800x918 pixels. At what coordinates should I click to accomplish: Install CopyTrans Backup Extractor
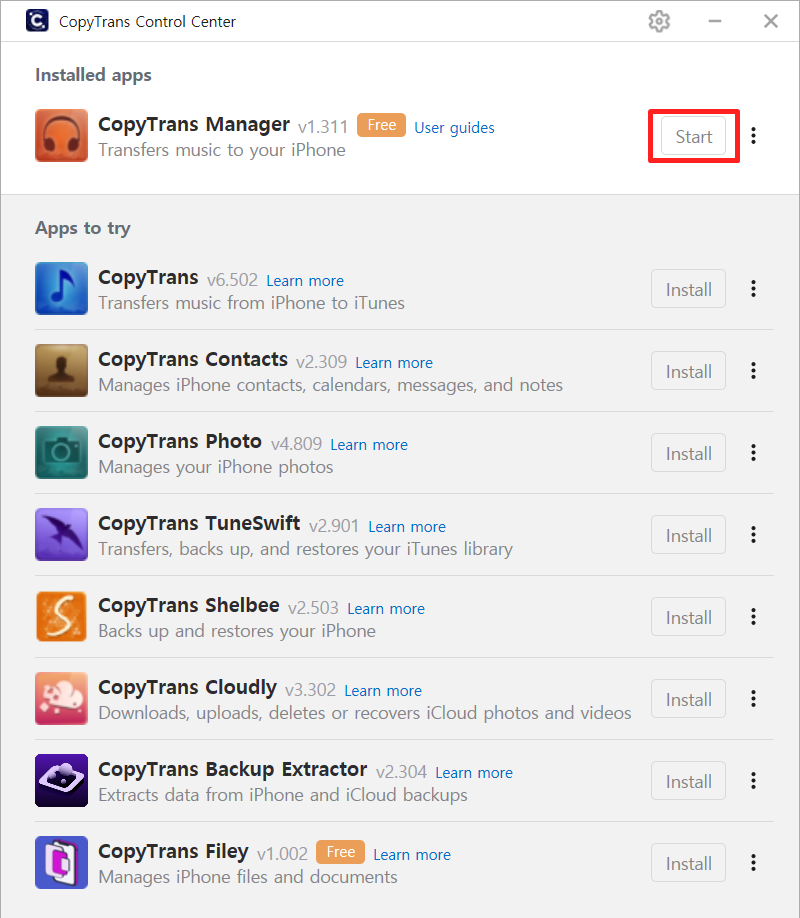tap(688, 780)
